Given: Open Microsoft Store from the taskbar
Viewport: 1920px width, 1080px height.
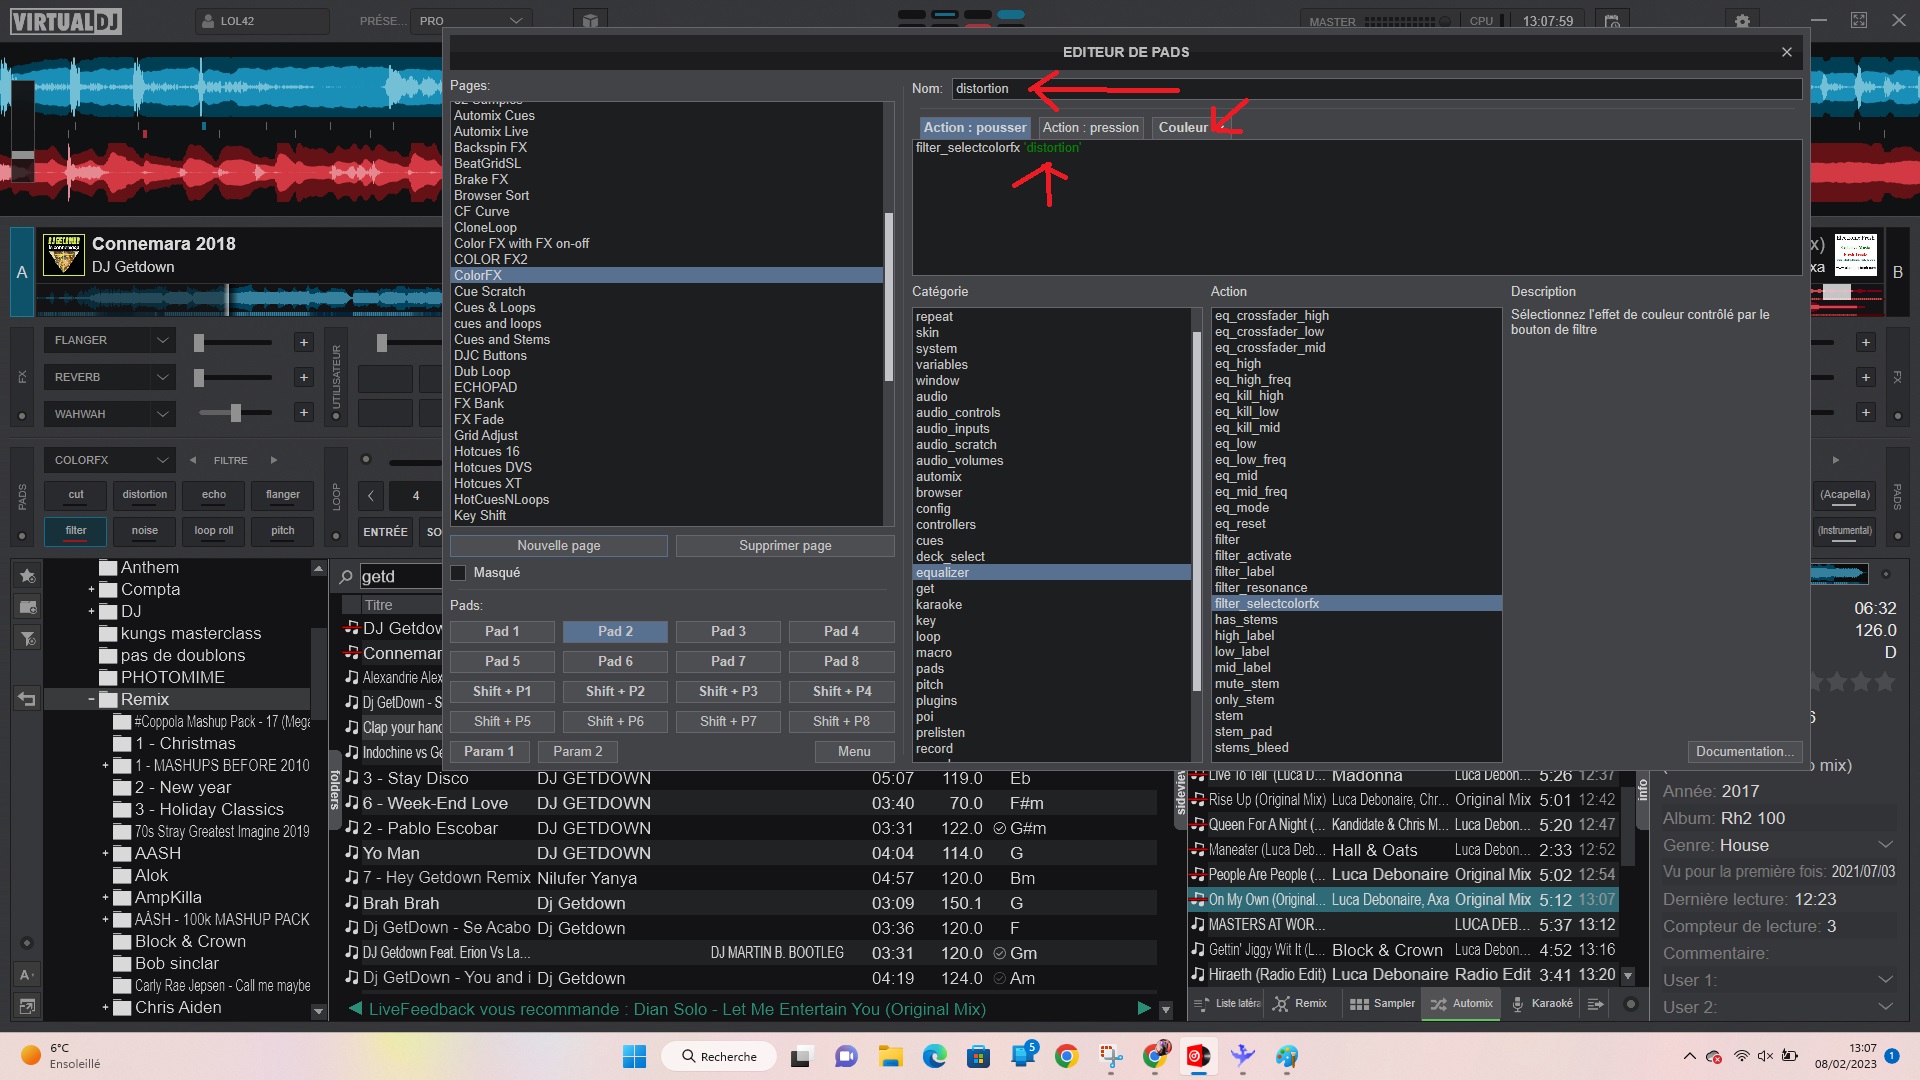Looking at the screenshot, I should [x=978, y=1056].
